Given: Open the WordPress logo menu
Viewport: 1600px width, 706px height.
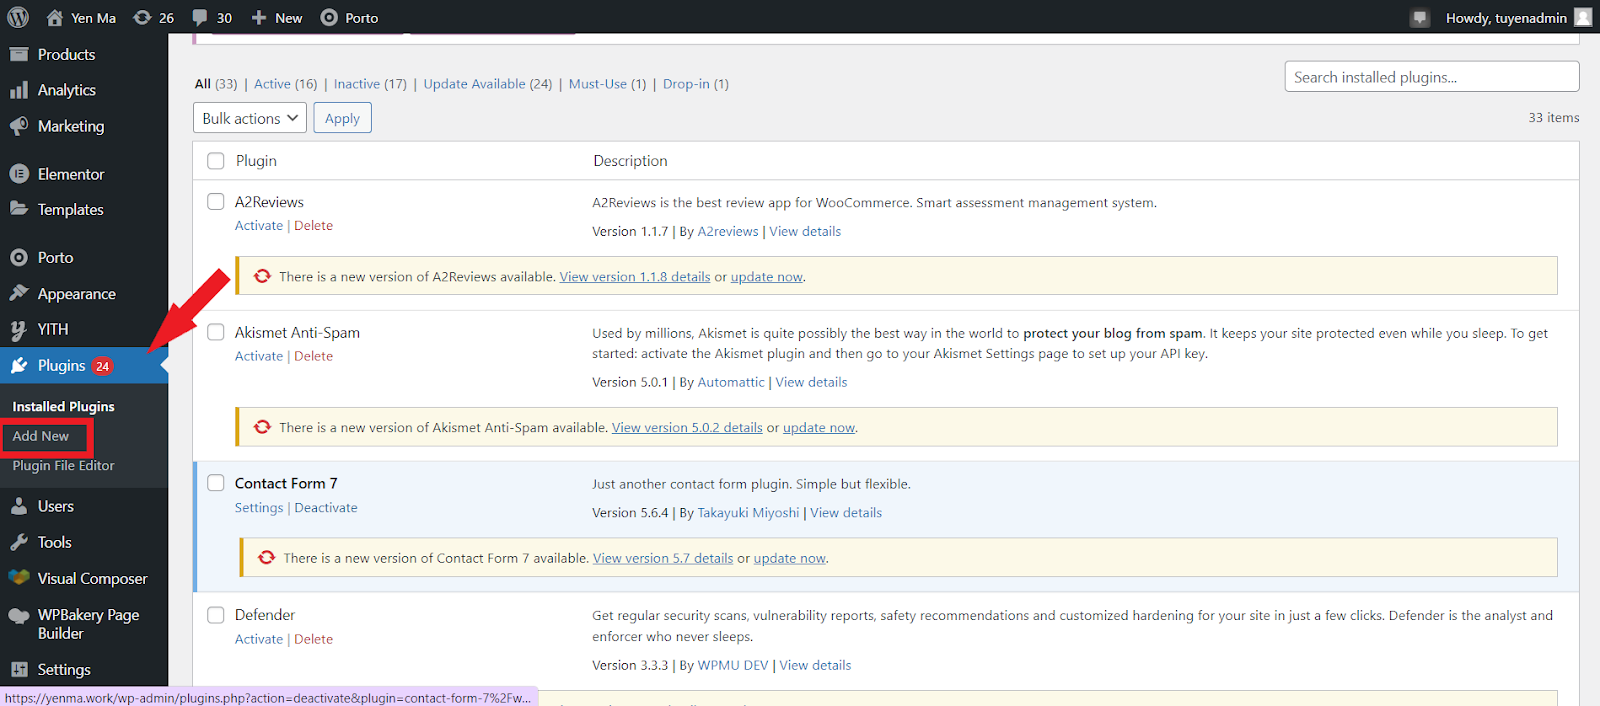Looking at the screenshot, I should (x=18, y=17).
